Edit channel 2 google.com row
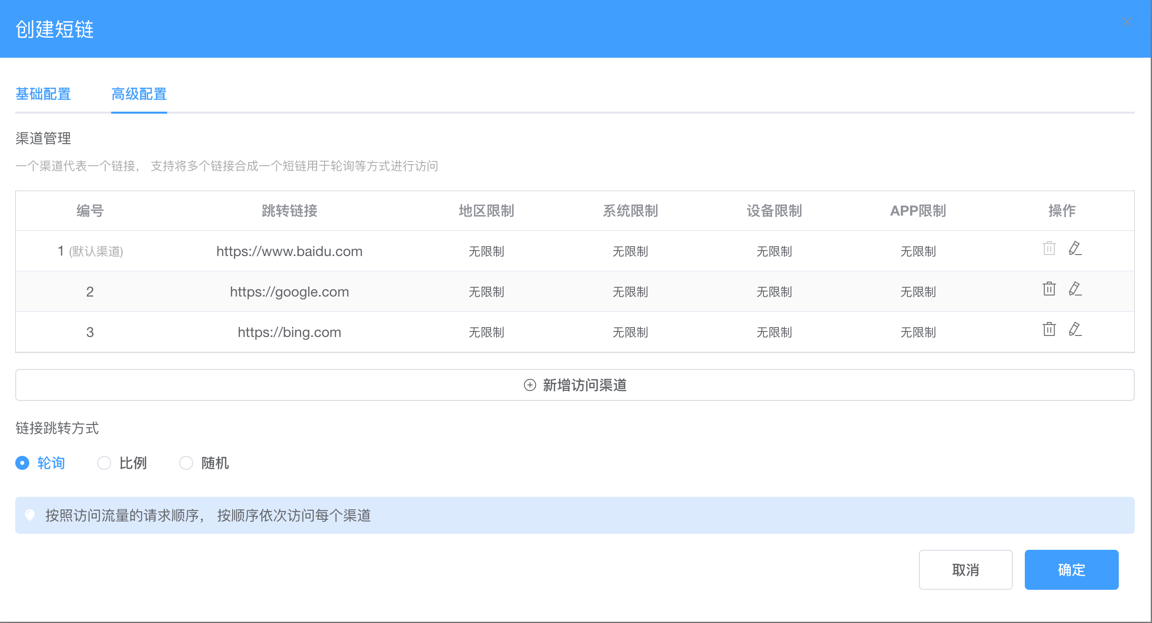Image resolution: width=1152 pixels, height=623 pixels. 1075,289
